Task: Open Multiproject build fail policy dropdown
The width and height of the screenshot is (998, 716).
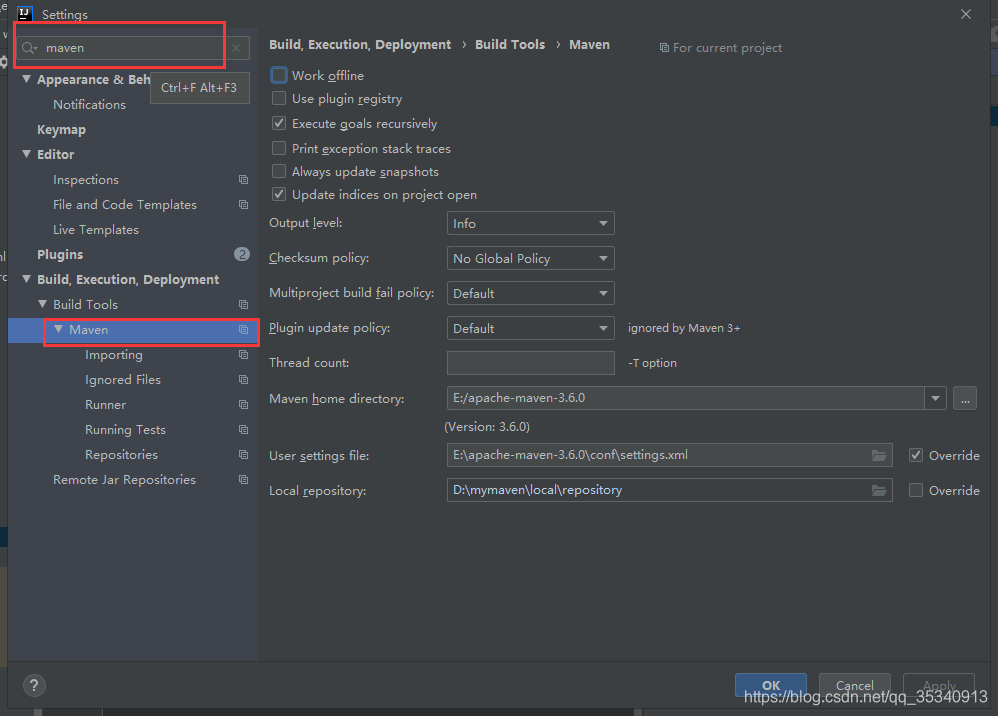Action: [x=531, y=293]
